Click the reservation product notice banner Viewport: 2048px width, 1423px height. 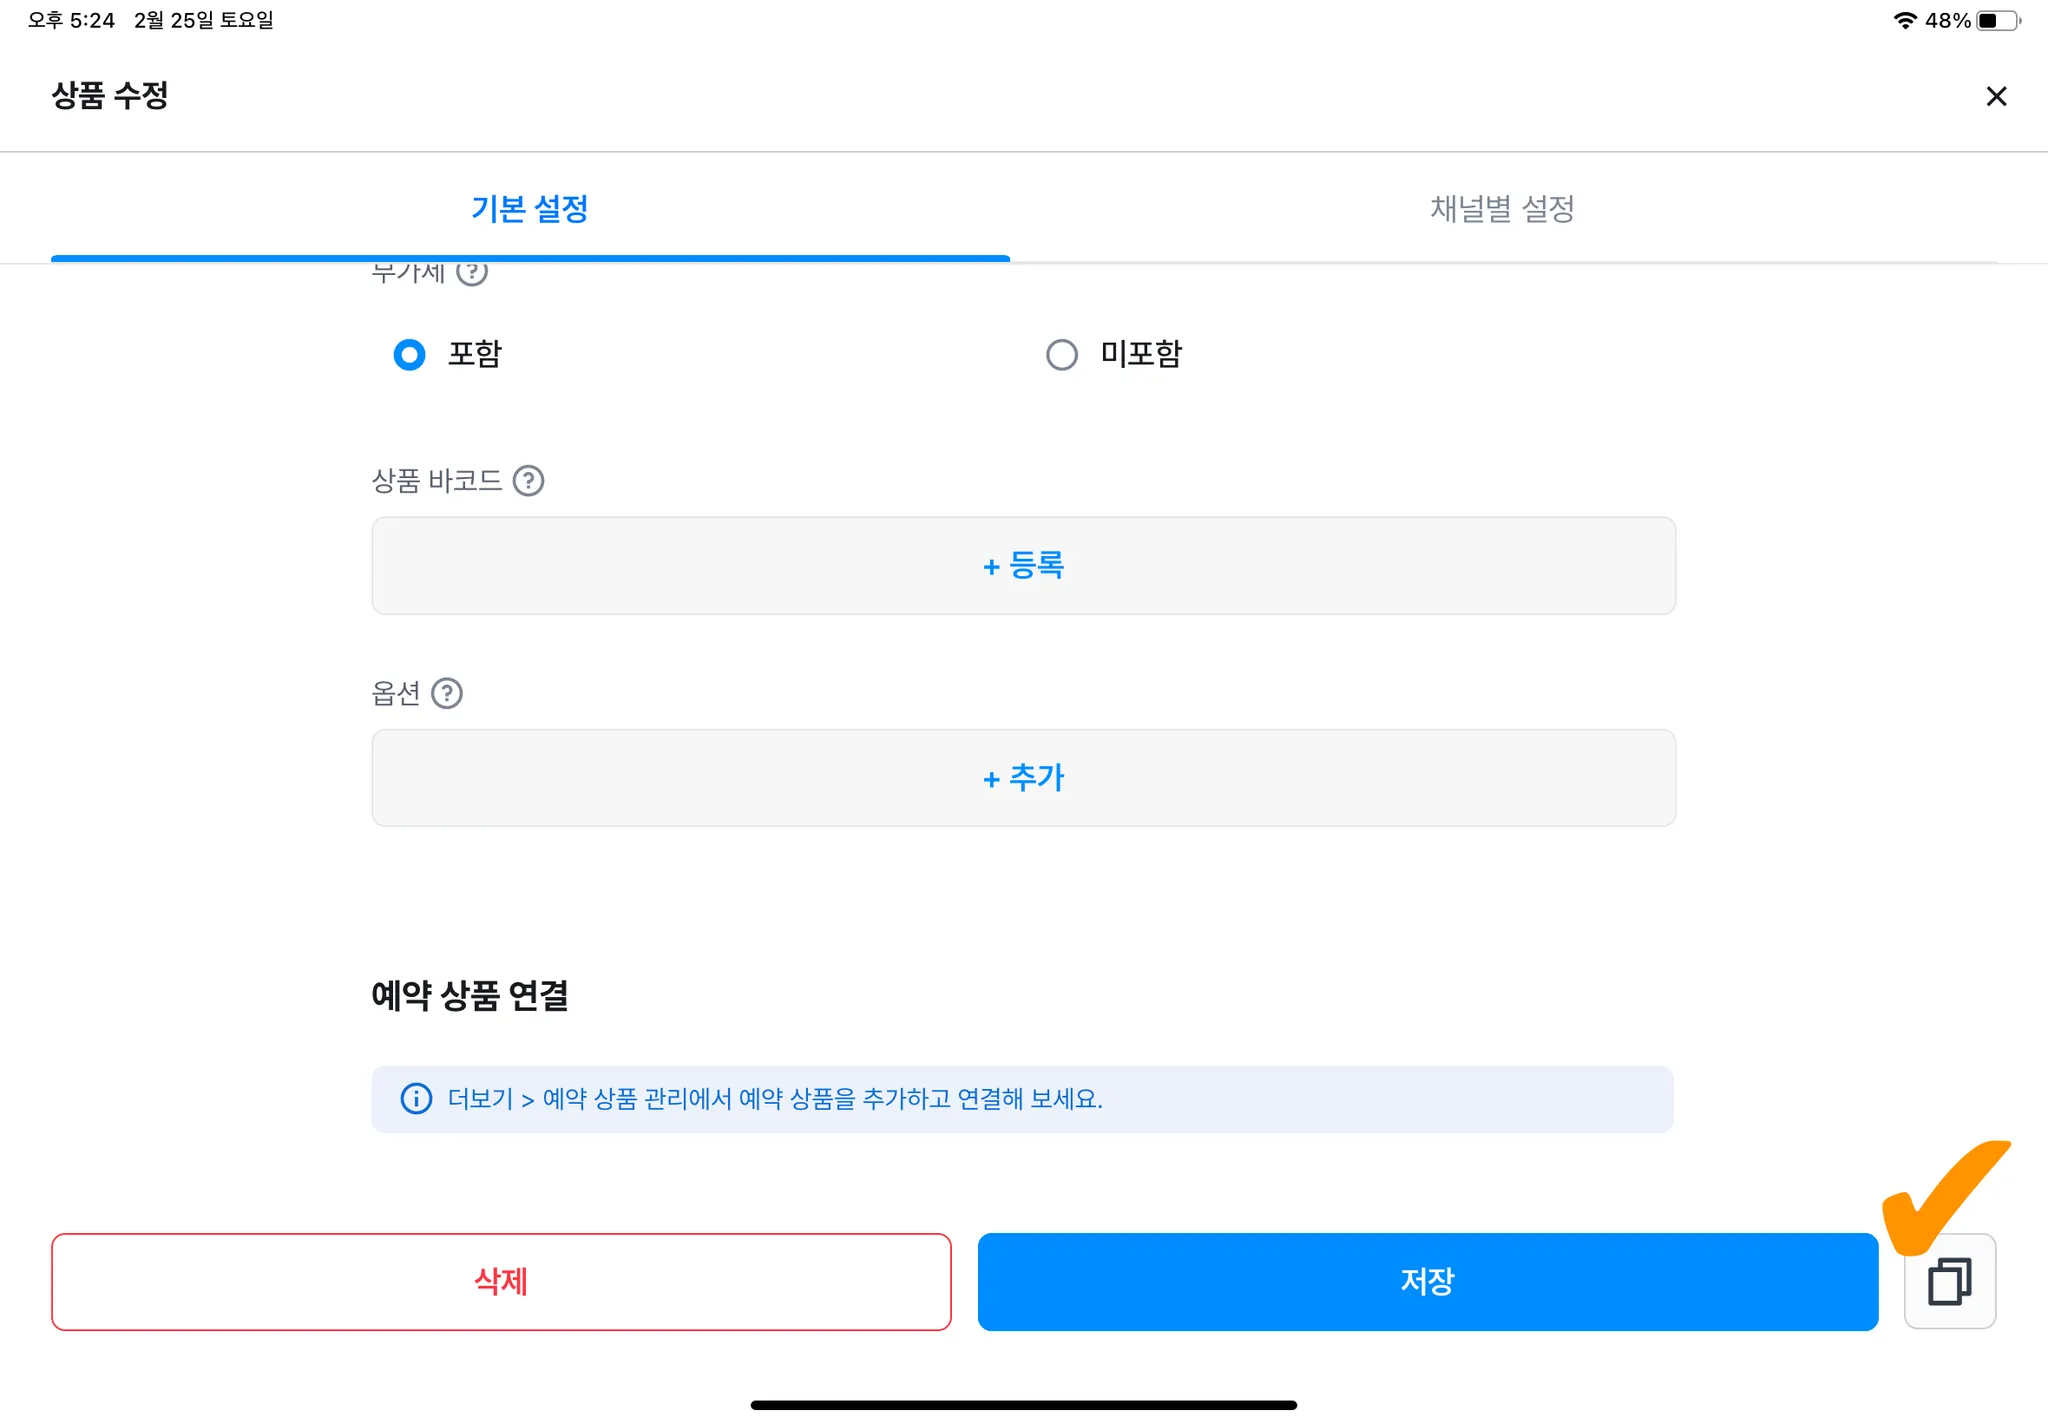point(1022,1099)
